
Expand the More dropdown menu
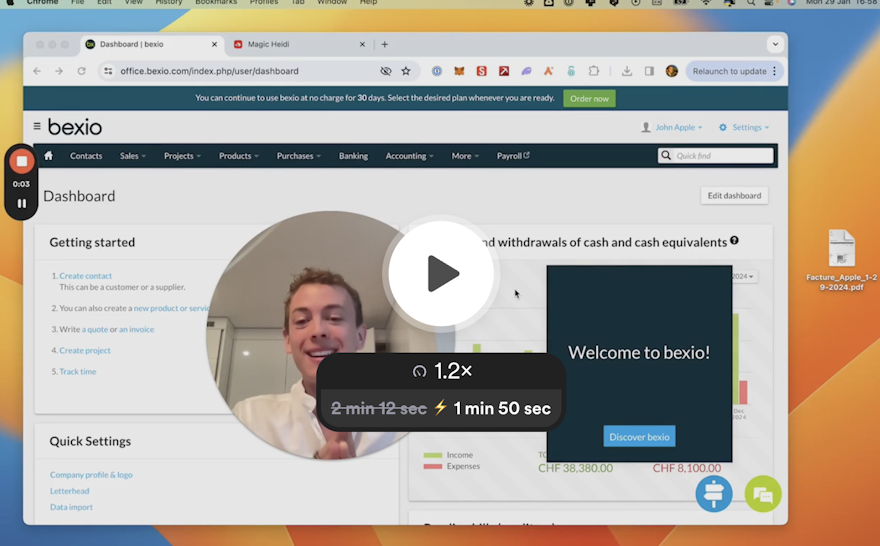tap(465, 155)
